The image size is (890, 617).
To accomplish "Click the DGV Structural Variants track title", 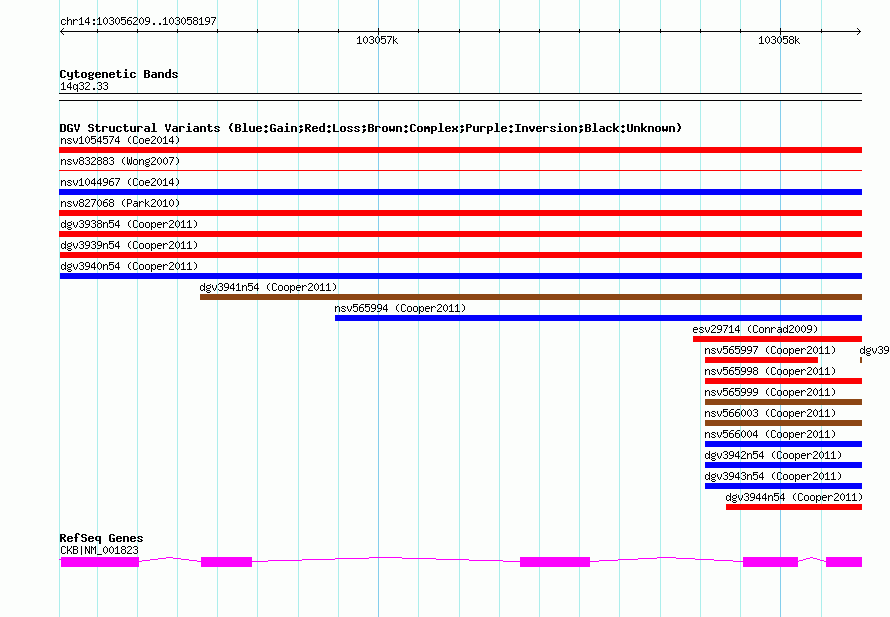I will coord(371,128).
